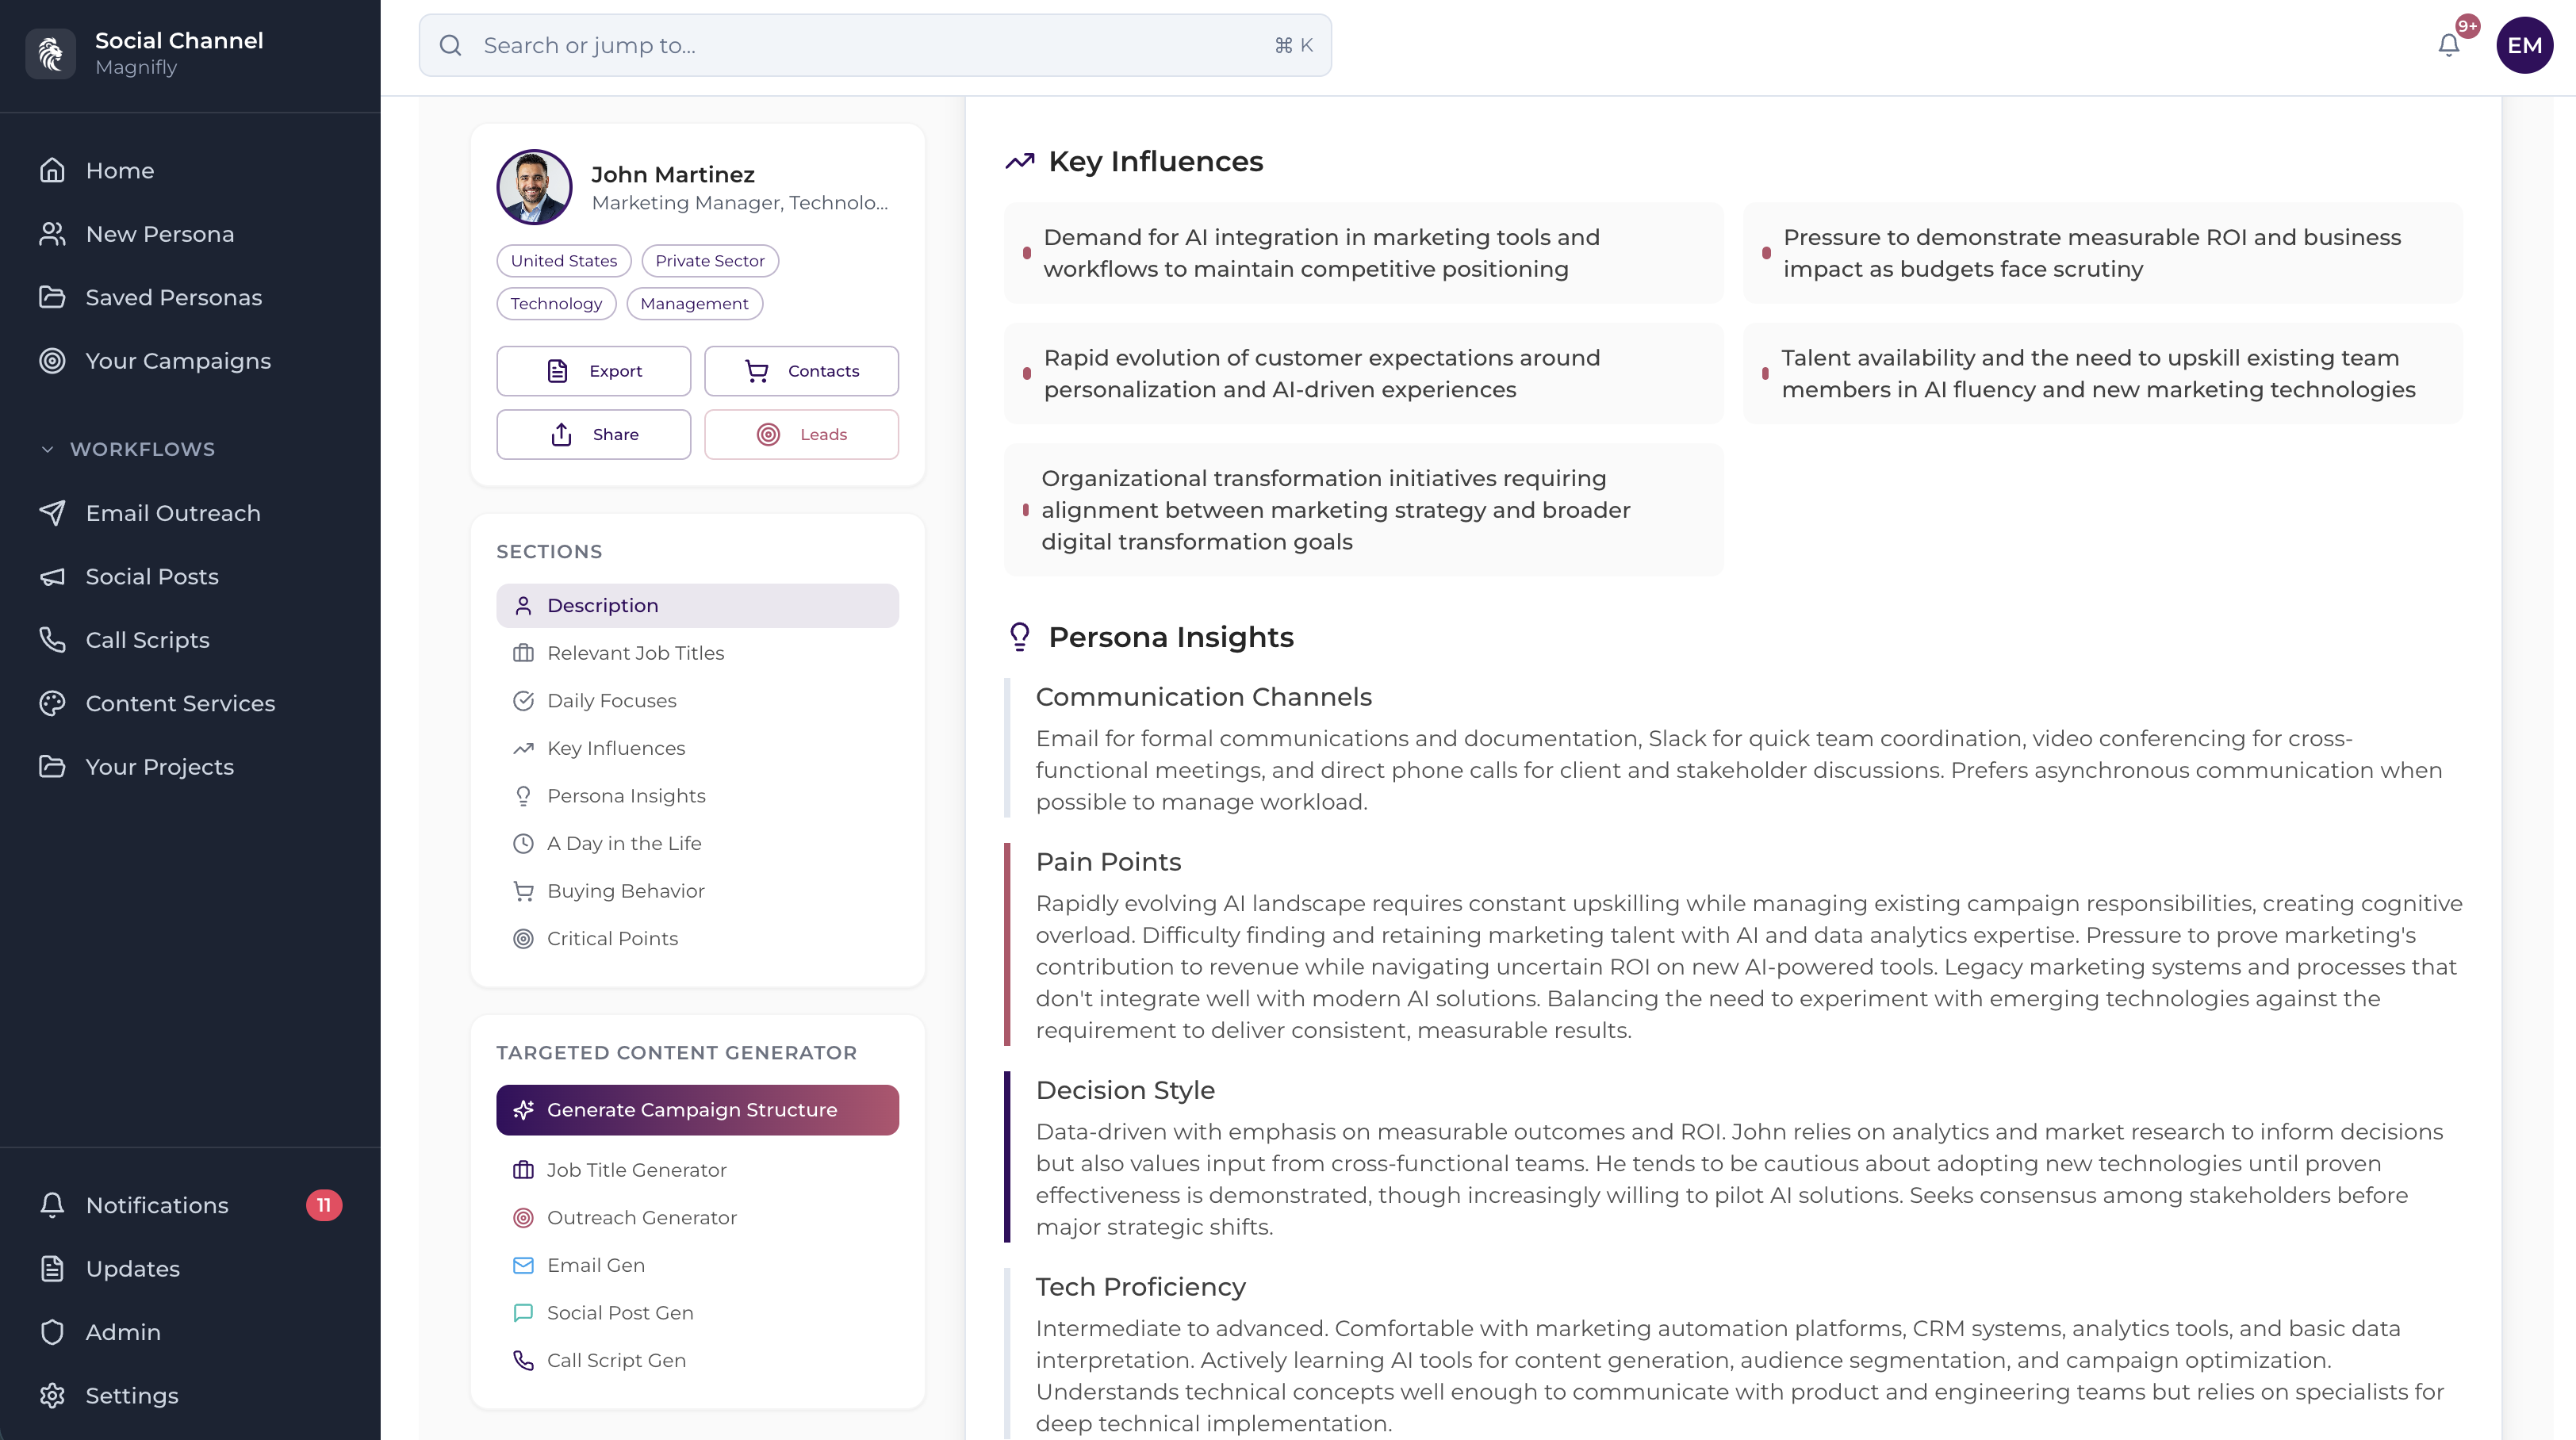Open Your Campaigns in sidebar
Image resolution: width=2576 pixels, height=1440 pixels.
pyautogui.click(x=177, y=361)
